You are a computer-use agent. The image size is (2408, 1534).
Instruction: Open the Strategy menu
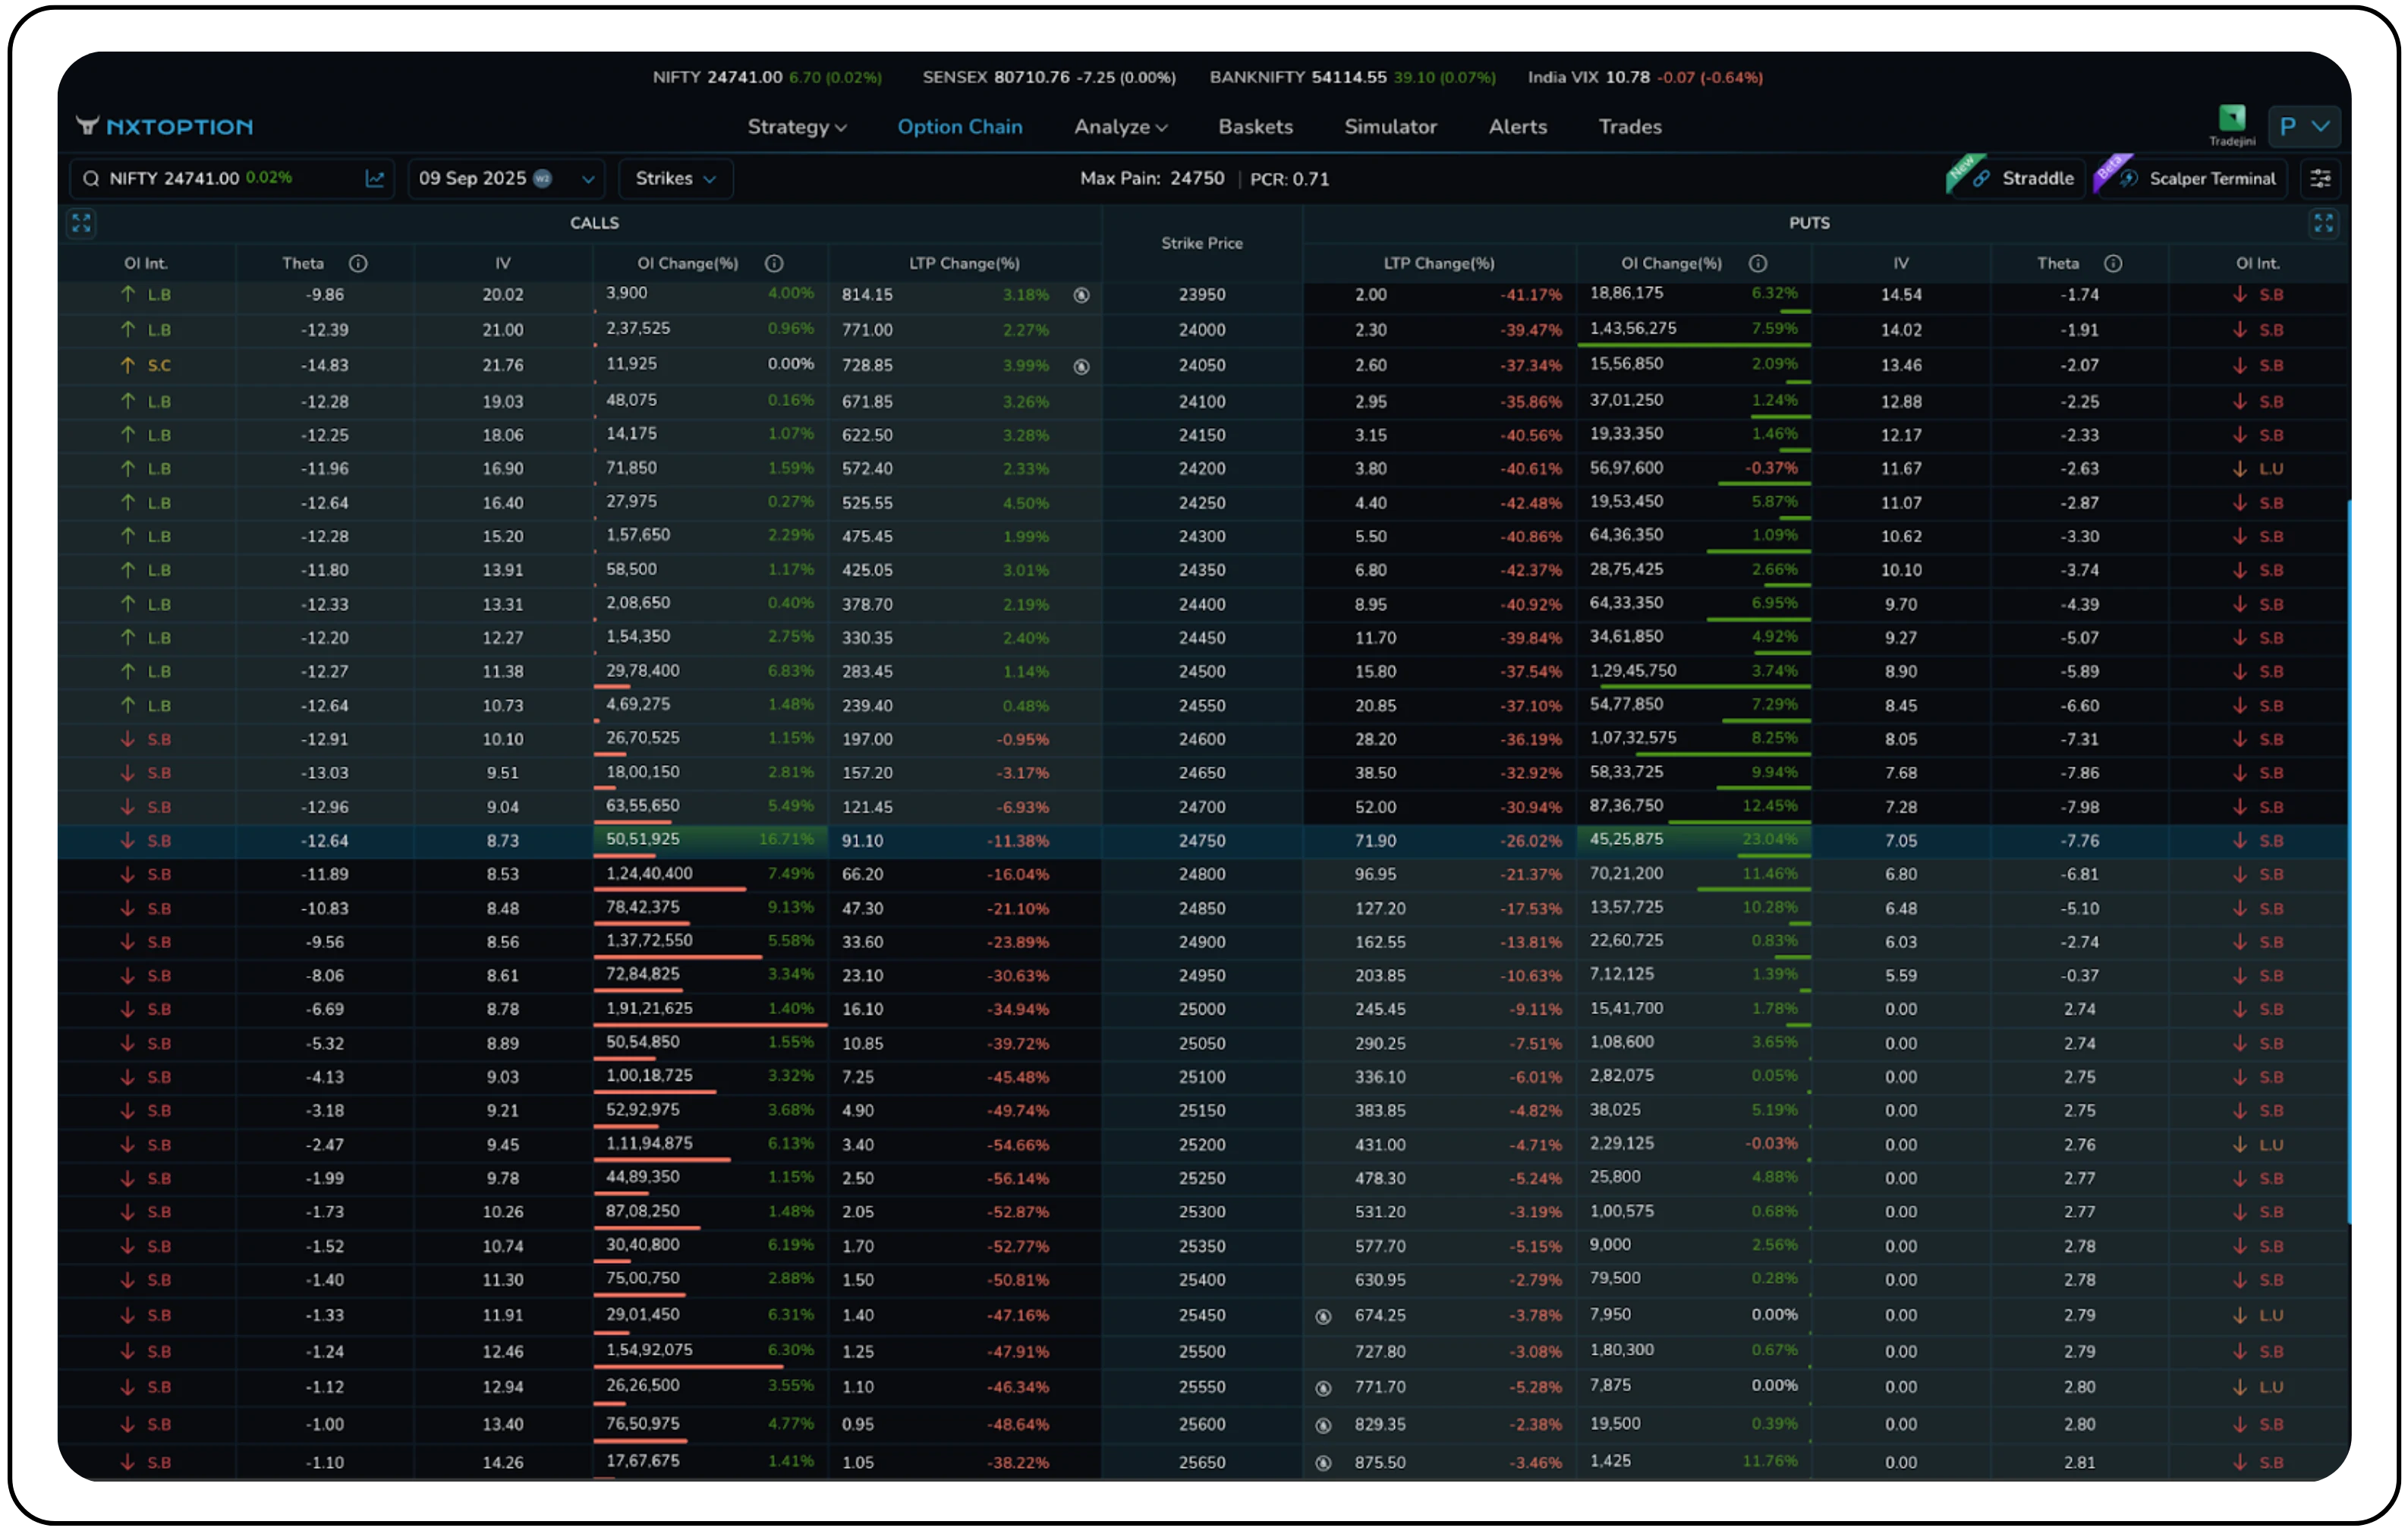tap(796, 127)
